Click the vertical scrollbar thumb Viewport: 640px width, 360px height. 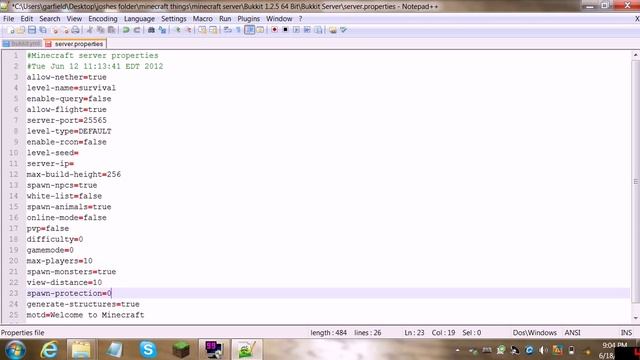[x=635, y=182]
